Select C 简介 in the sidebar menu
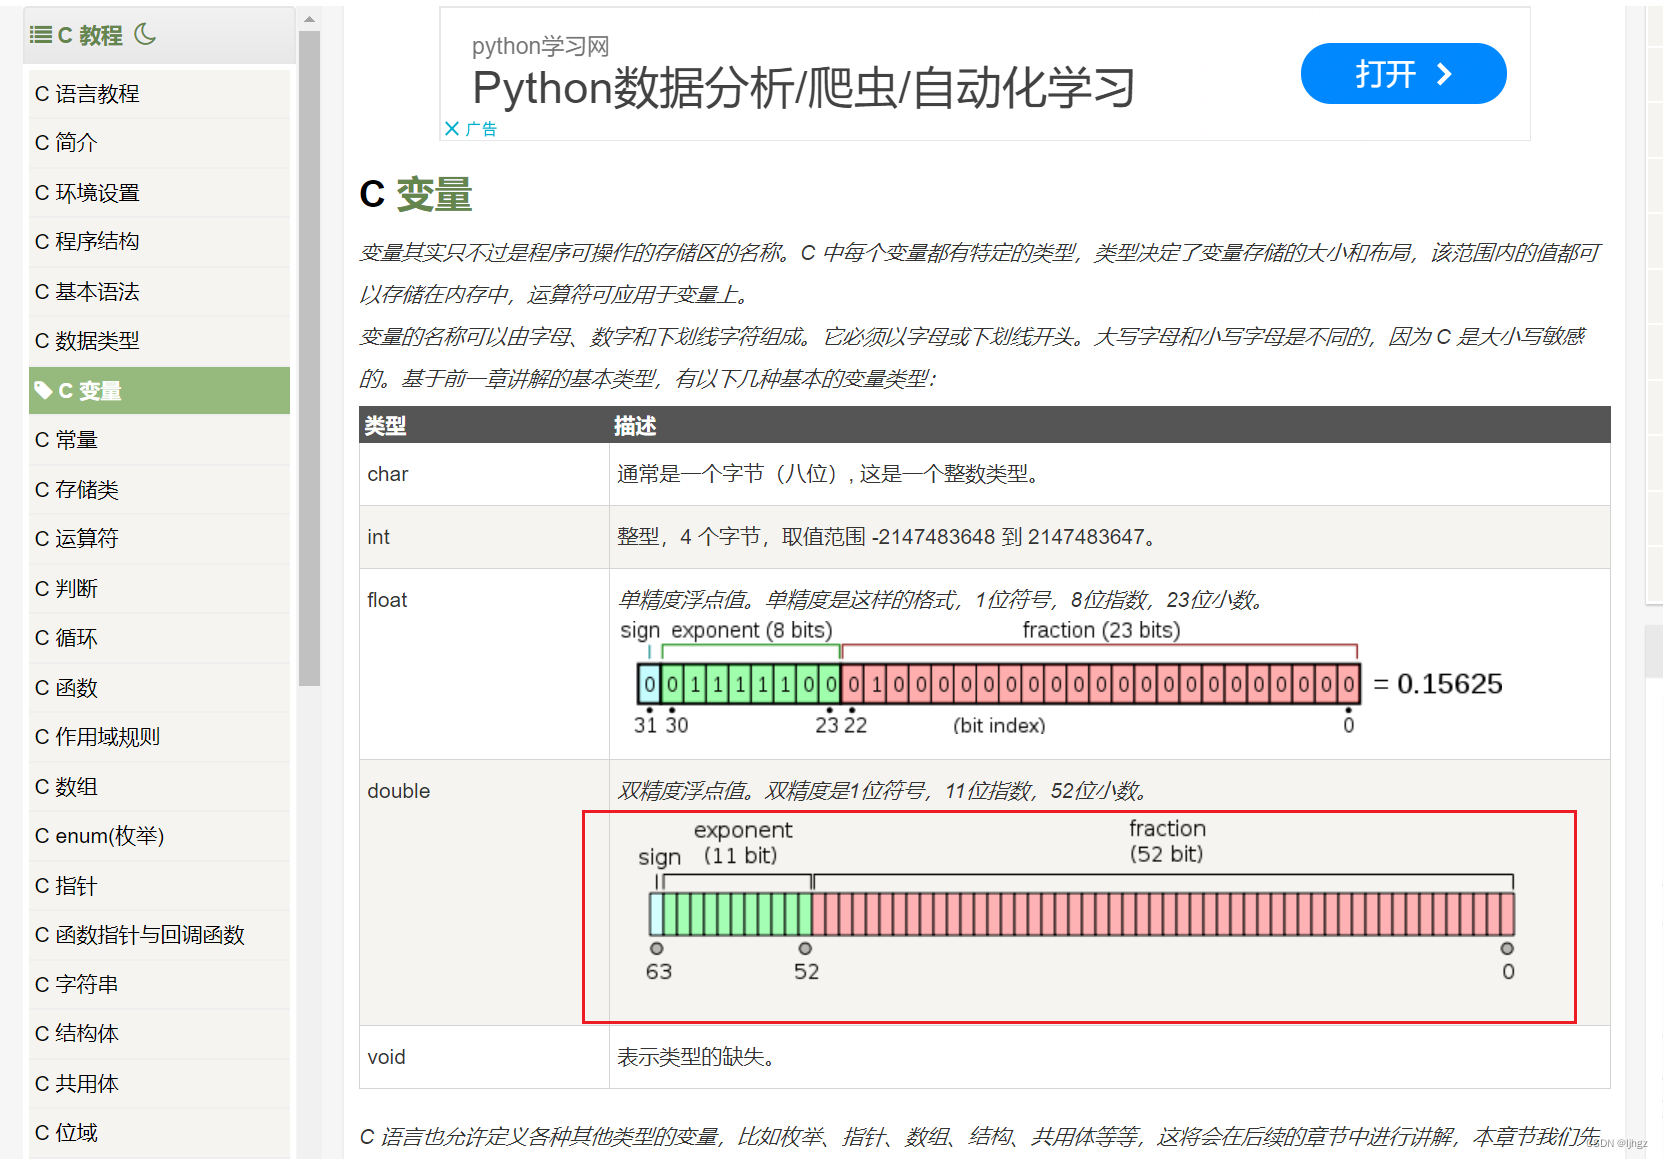Viewport: 1663px width, 1159px height. coord(66,142)
